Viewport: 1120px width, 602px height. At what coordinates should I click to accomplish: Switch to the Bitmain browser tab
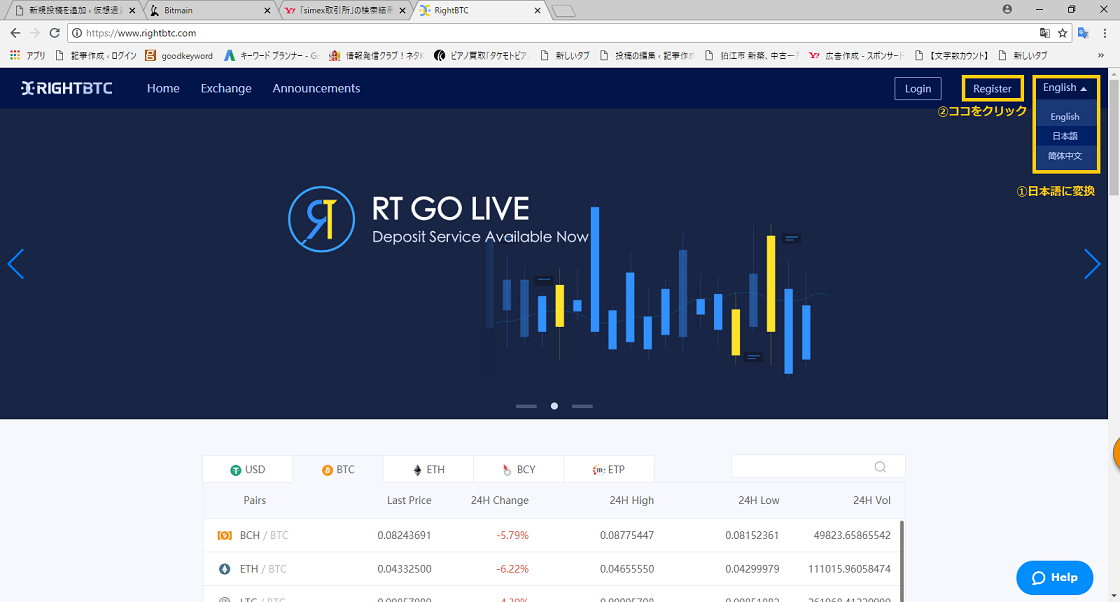click(211, 11)
